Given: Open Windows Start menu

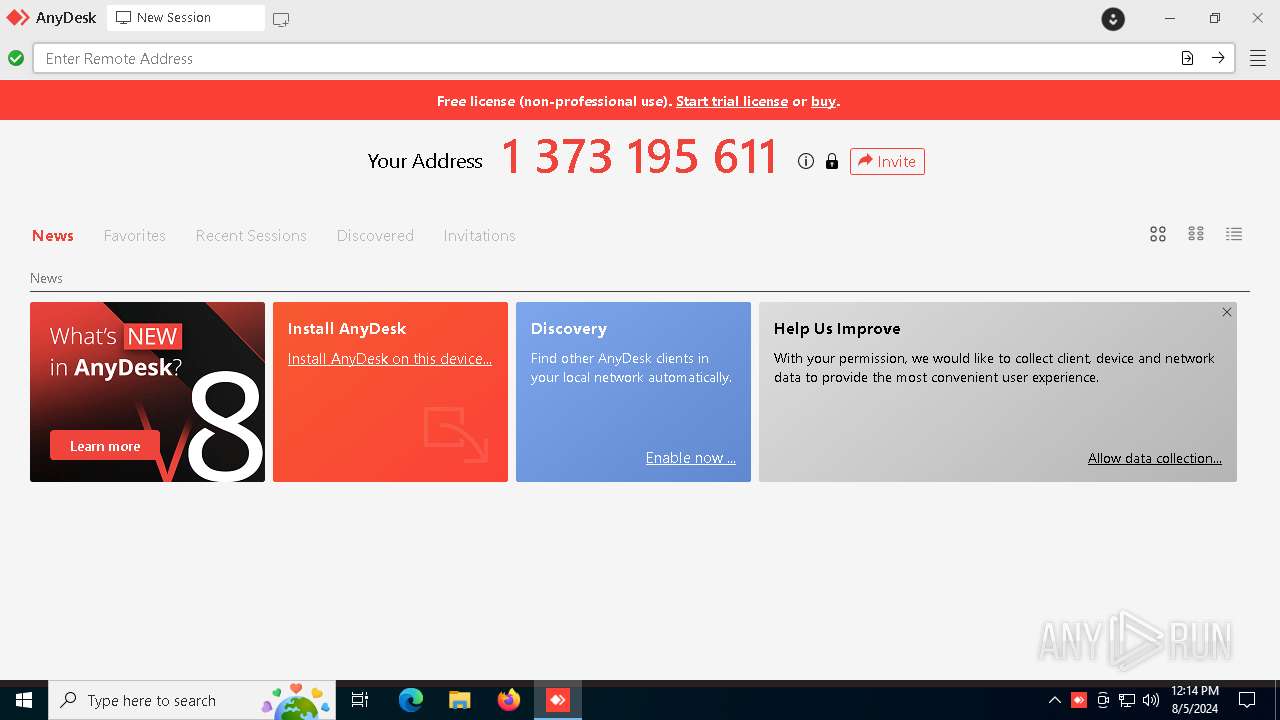Looking at the screenshot, I should [x=24, y=700].
